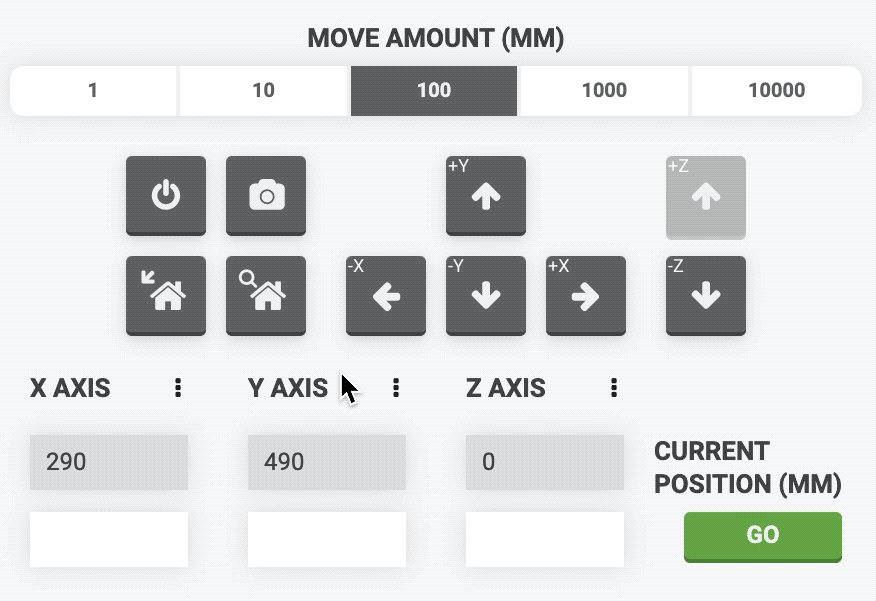Set move amount to 10 mm
This screenshot has height=601, width=876.
click(264, 91)
